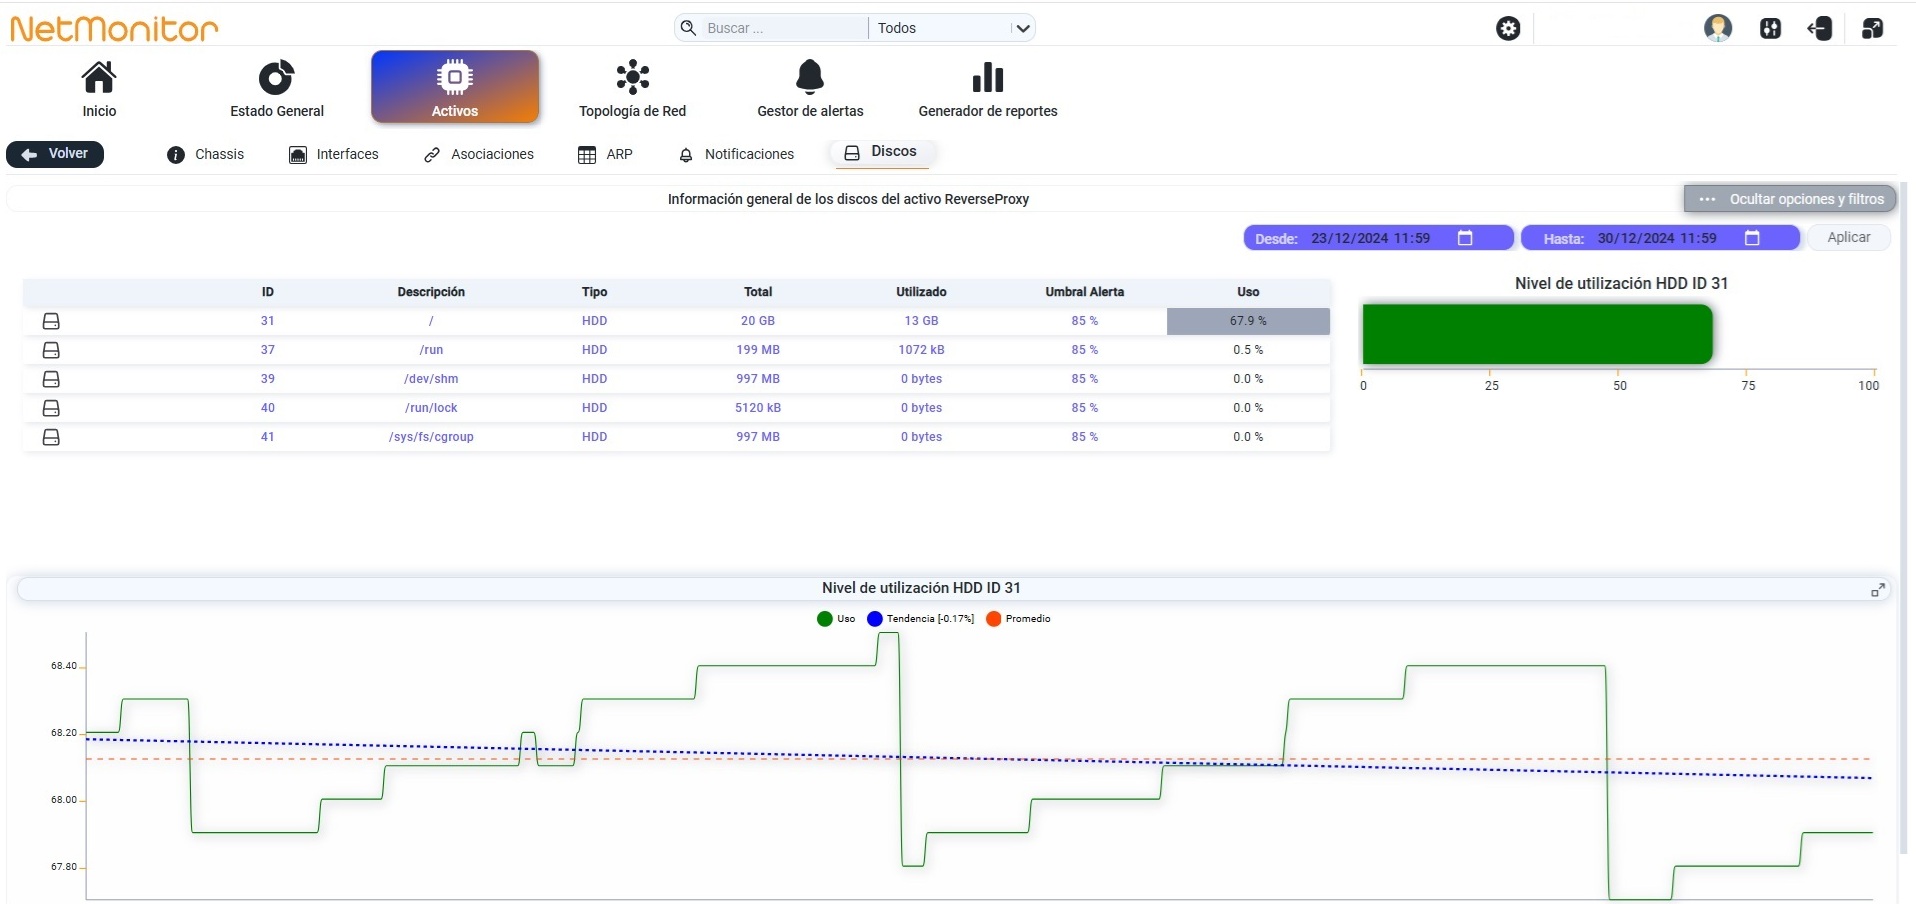Open the Hasta date calendar picker
1916x904 pixels.
tap(1752, 238)
